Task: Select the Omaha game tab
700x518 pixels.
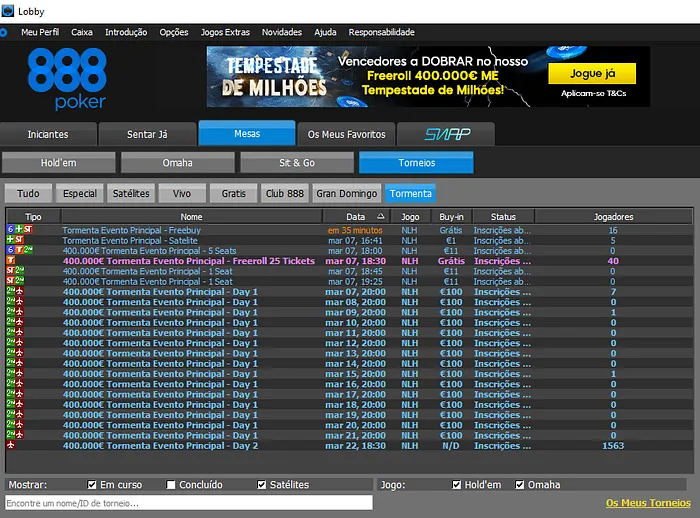Action: [178, 163]
